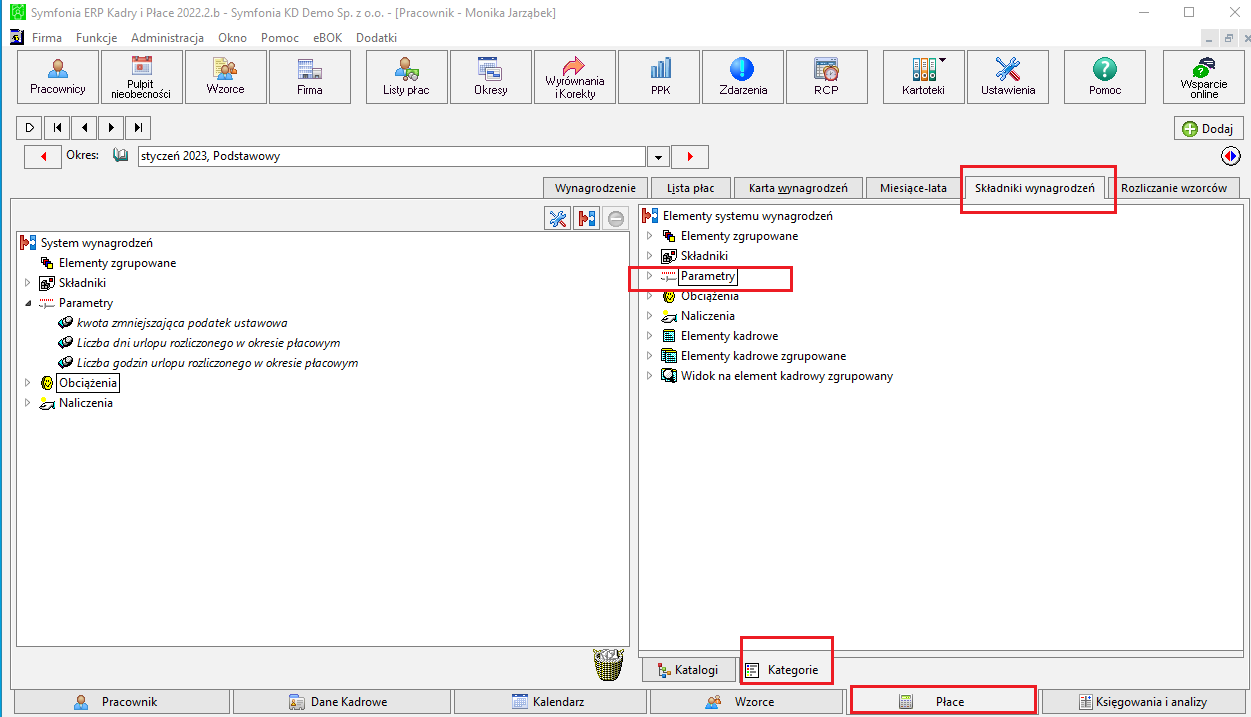Open the Pracownicy toolbar button

click(x=58, y=77)
